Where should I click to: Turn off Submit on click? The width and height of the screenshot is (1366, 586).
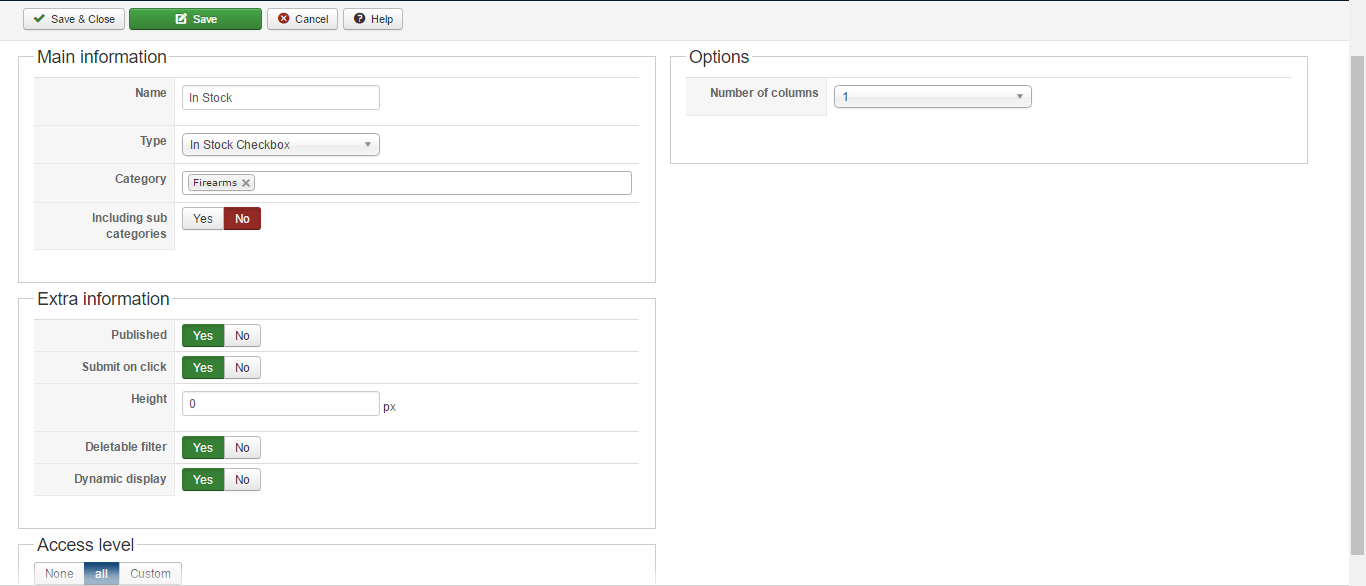pyautogui.click(x=242, y=368)
